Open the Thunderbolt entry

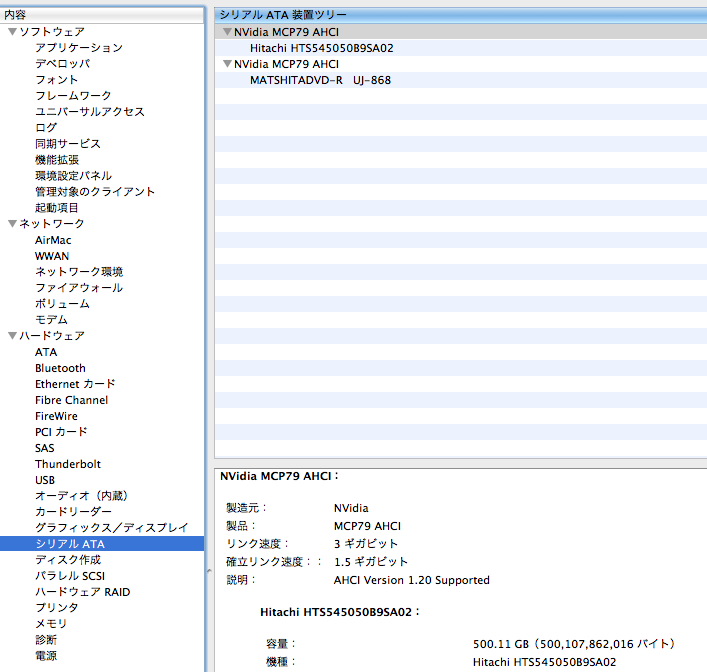68,464
